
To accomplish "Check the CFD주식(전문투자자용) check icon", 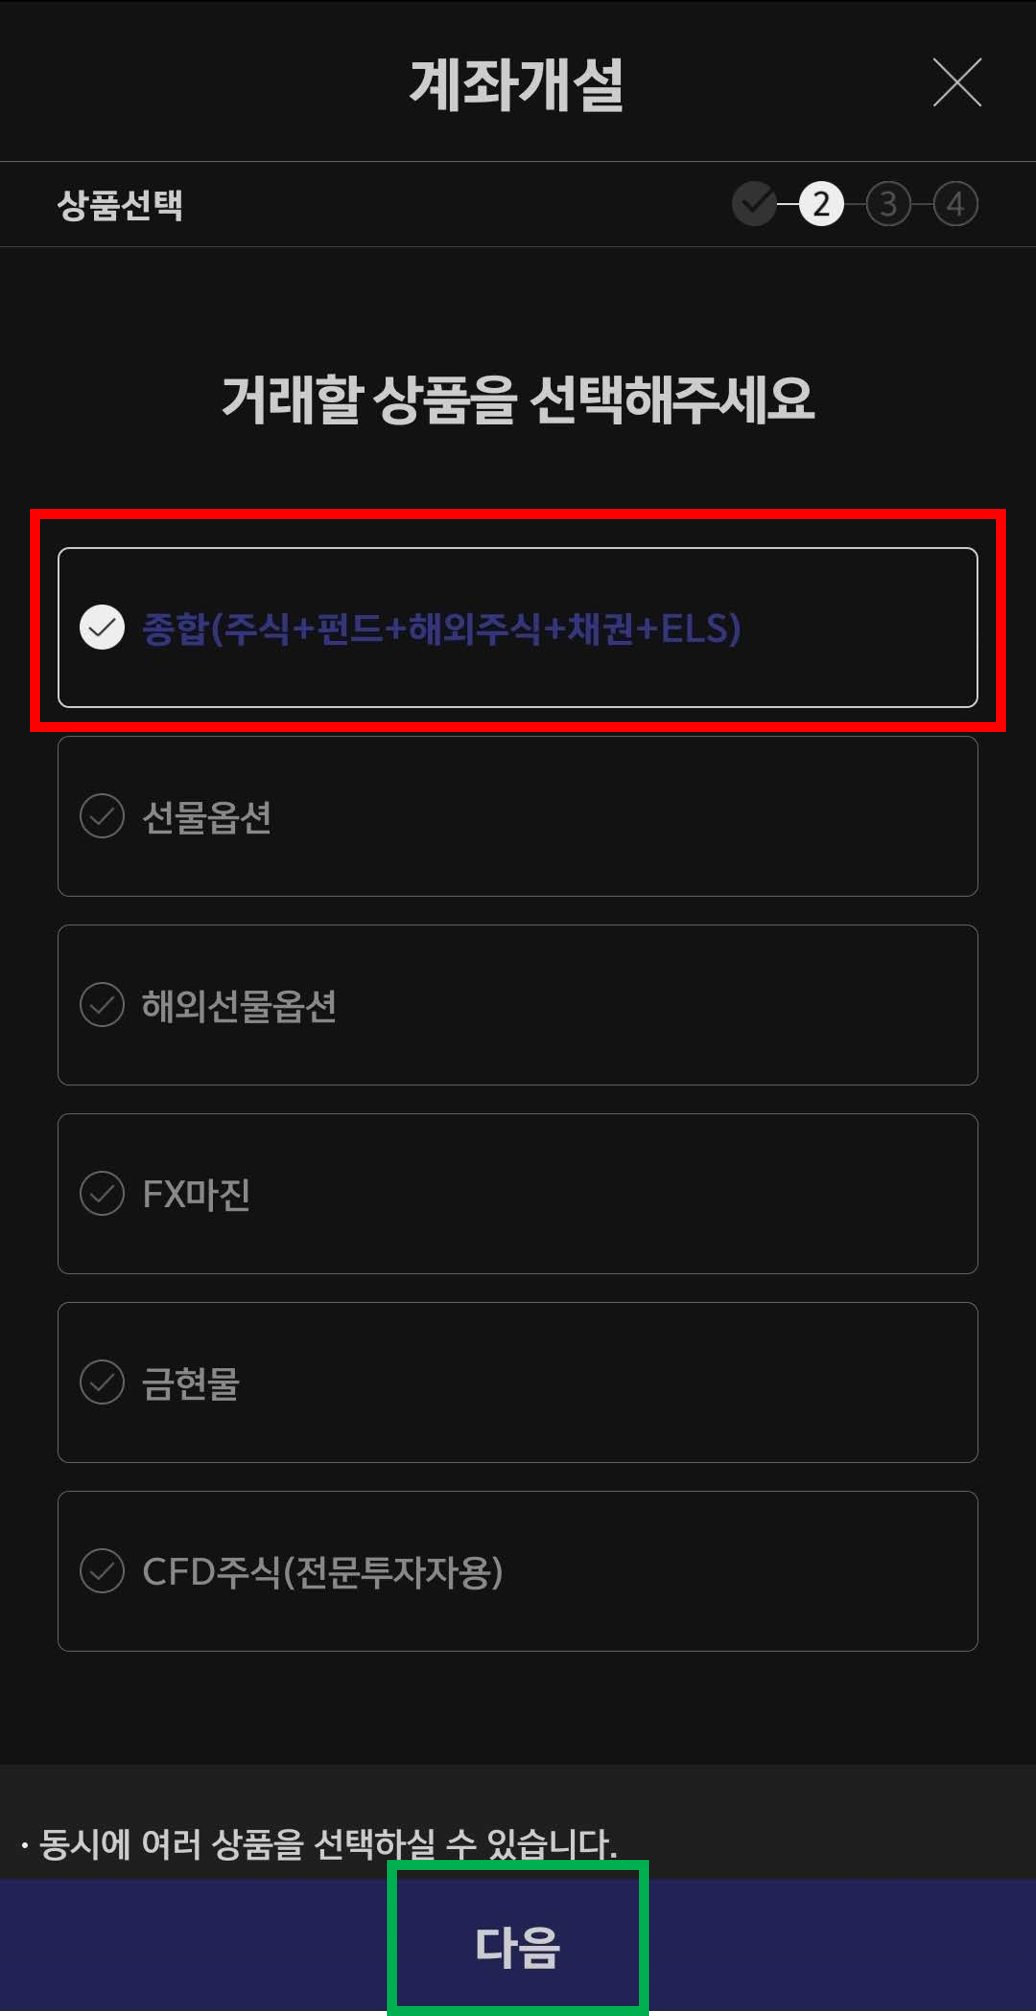I will pyautogui.click(x=102, y=1571).
